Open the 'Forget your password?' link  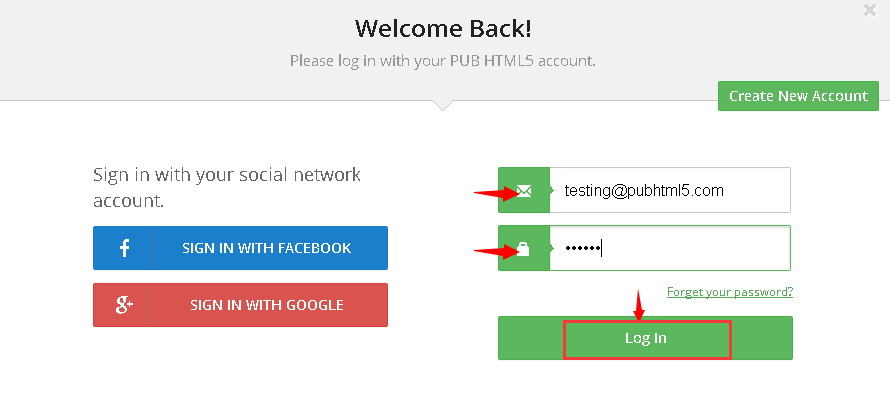730,292
